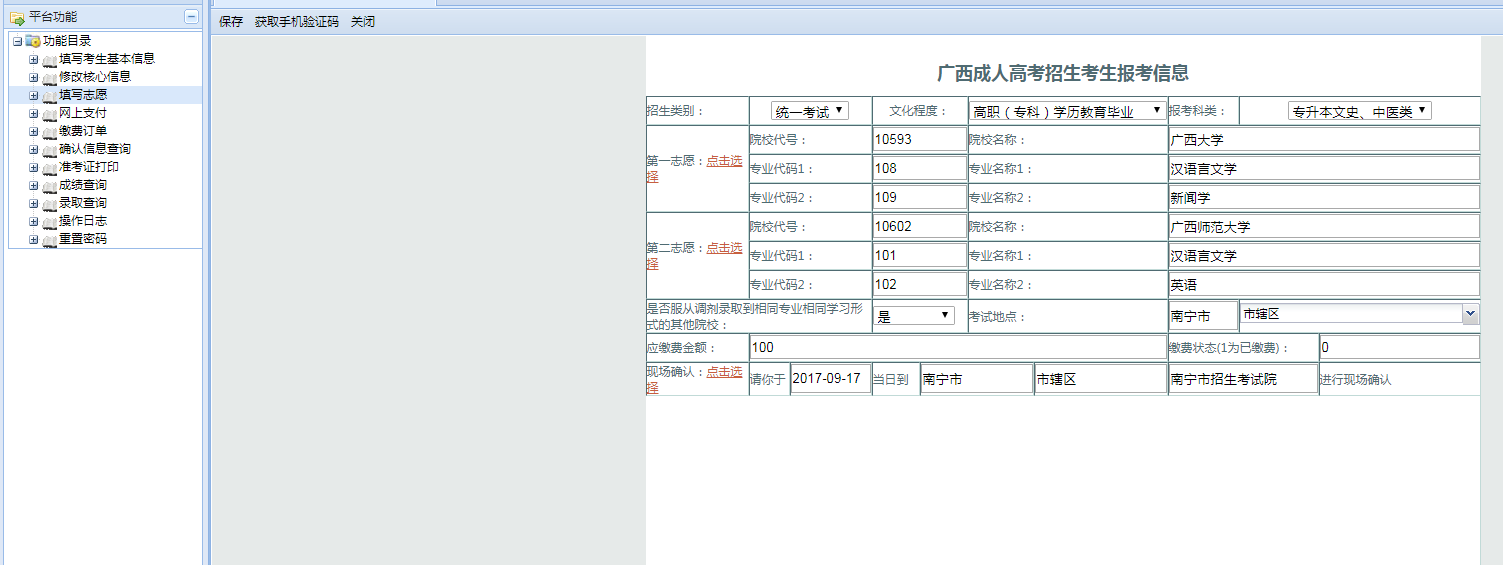
Task: Click the 应缴费金额 input field
Action: pyautogui.click(x=957, y=347)
